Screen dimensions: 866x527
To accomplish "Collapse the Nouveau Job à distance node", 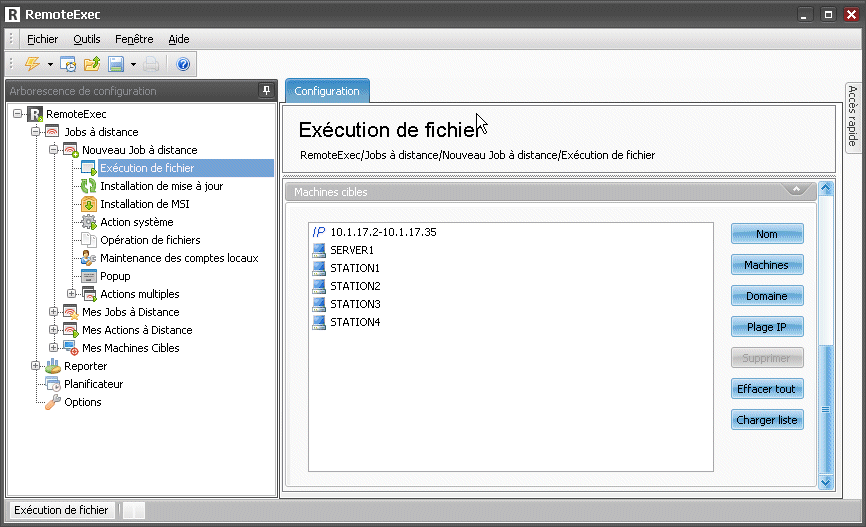I will (54, 150).
